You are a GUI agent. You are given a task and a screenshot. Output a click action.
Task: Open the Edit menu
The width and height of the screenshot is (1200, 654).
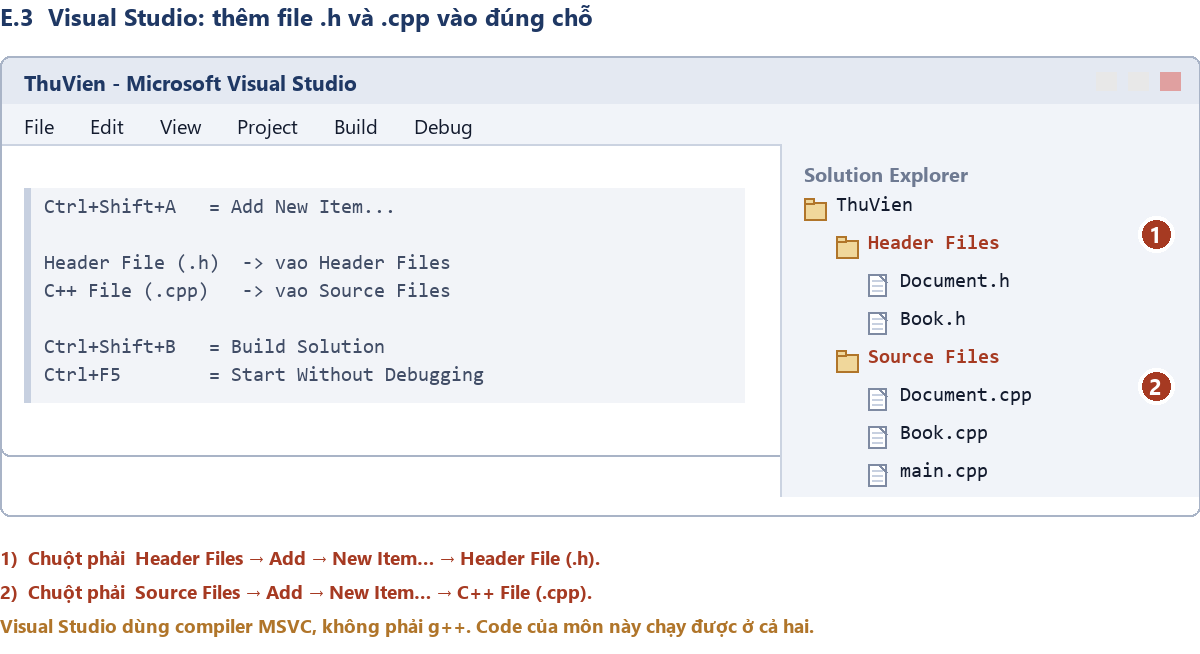(107, 127)
